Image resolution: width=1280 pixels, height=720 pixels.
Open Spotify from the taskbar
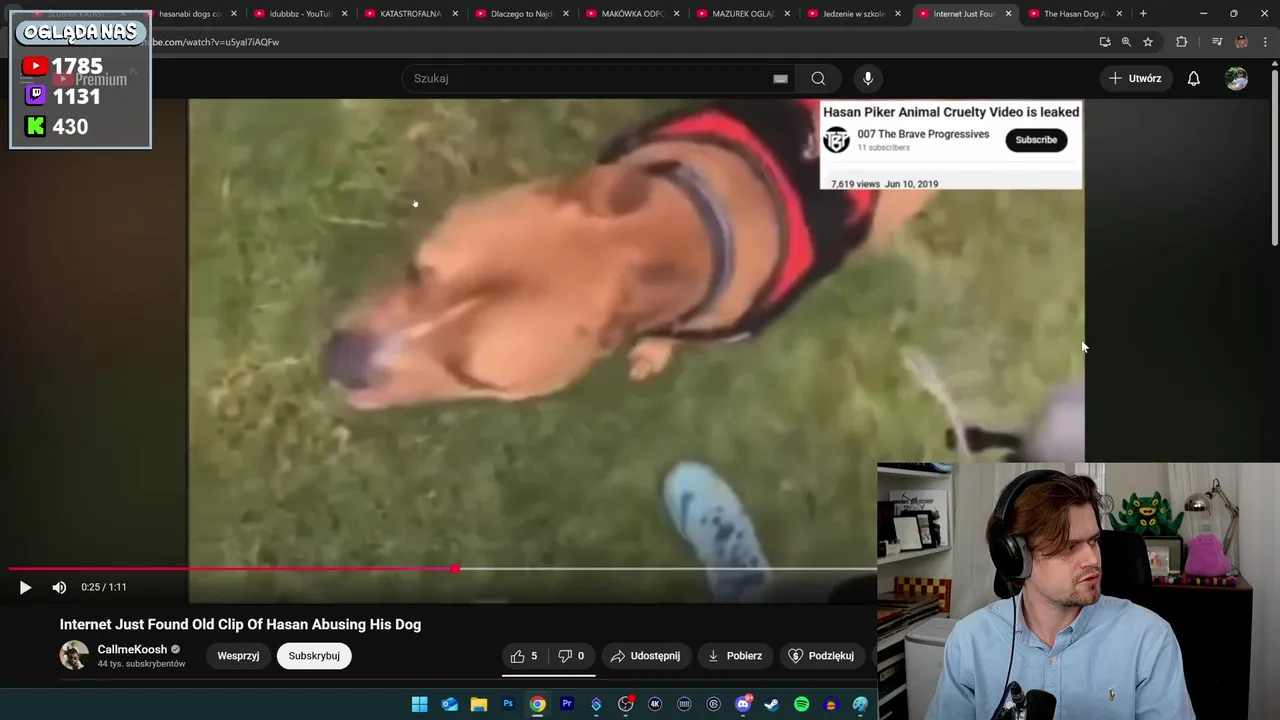(801, 705)
